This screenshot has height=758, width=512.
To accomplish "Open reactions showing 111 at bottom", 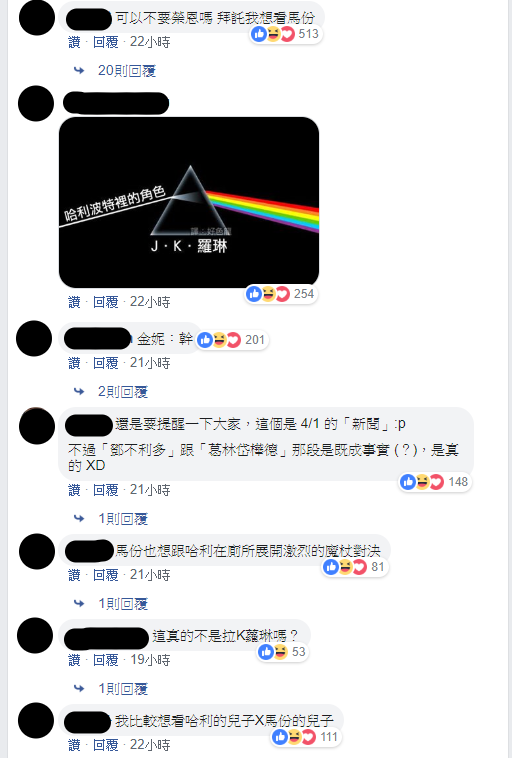I will click(x=307, y=737).
